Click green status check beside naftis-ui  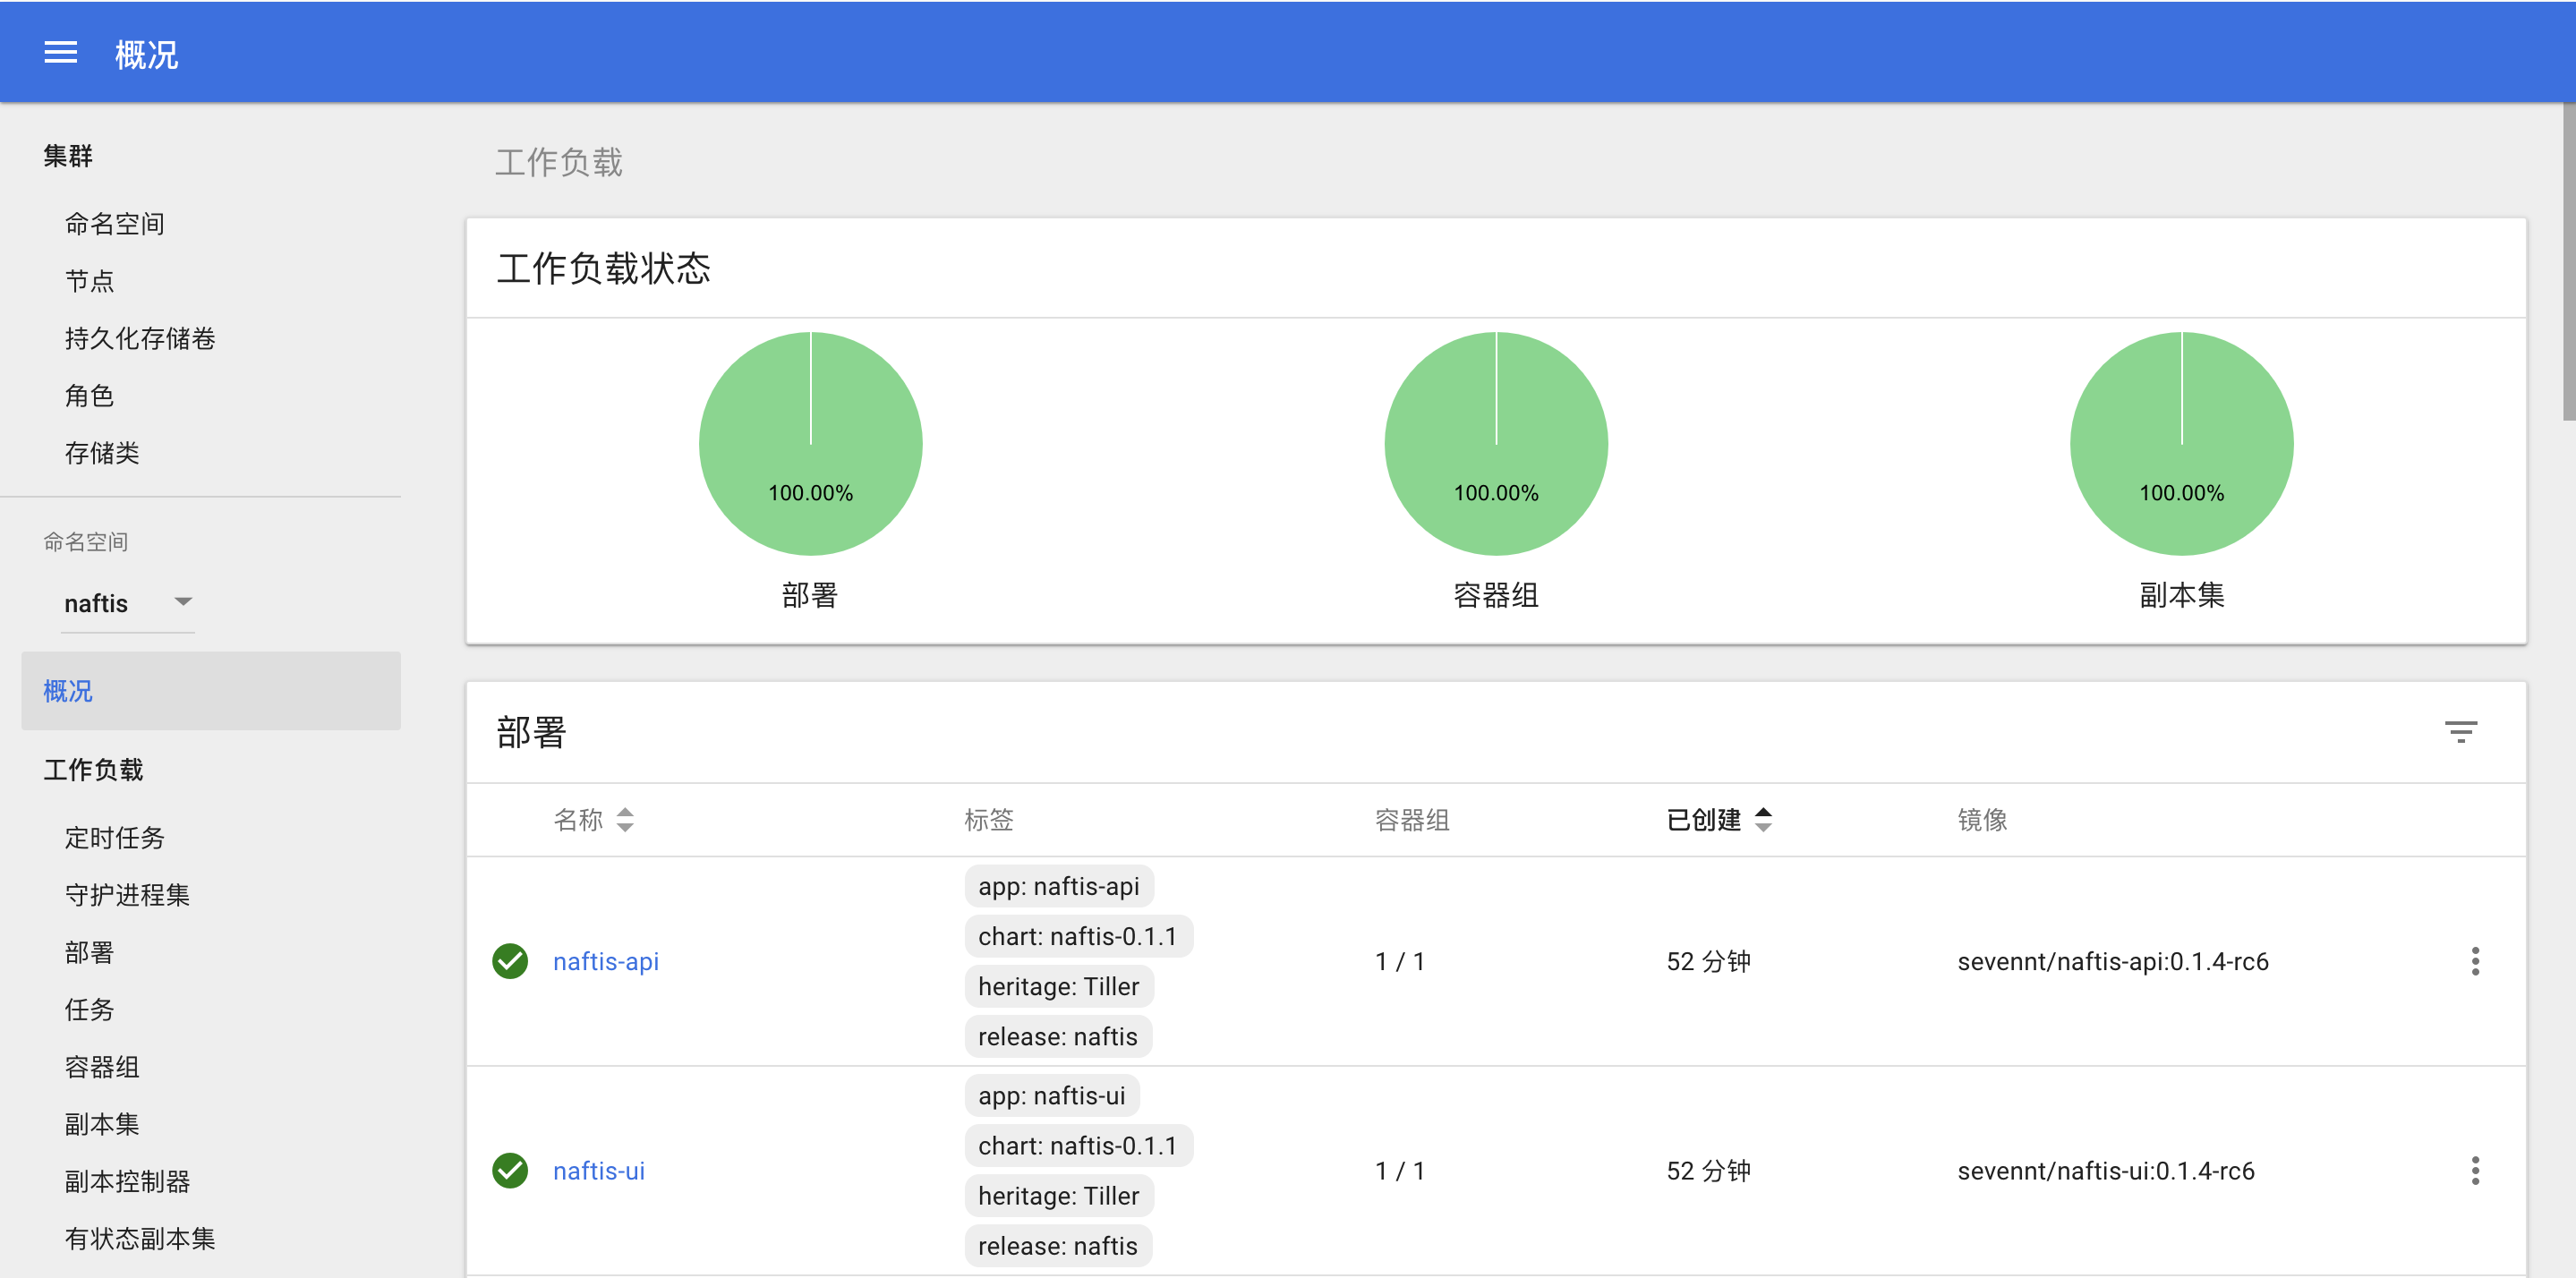[x=510, y=1170]
